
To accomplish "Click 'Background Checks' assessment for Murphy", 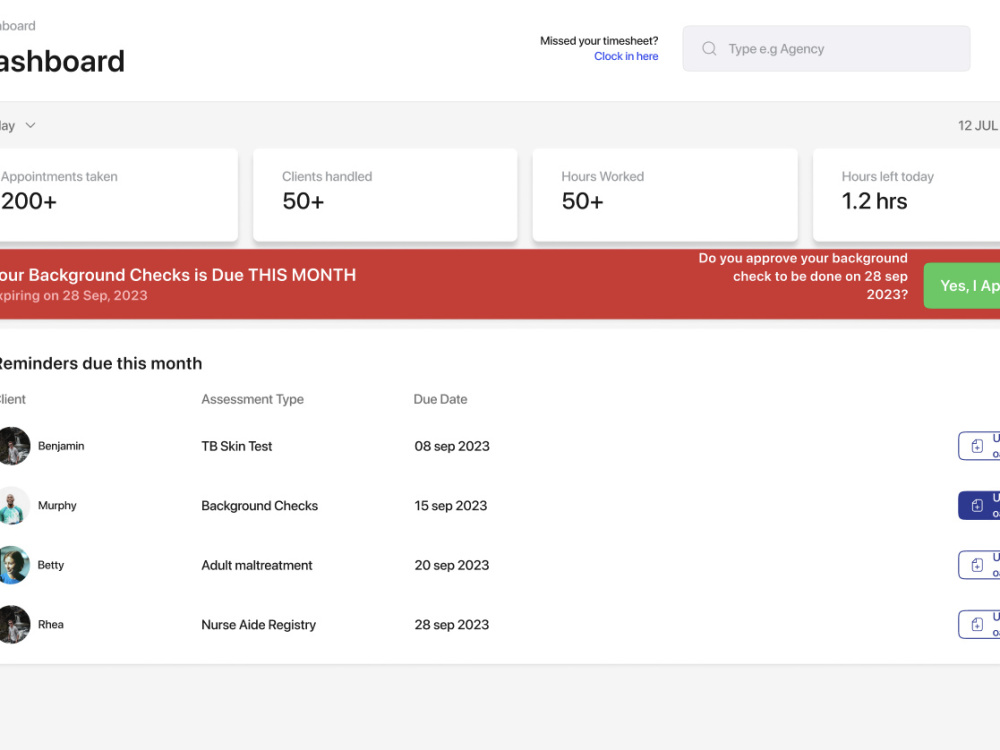I will 260,506.
